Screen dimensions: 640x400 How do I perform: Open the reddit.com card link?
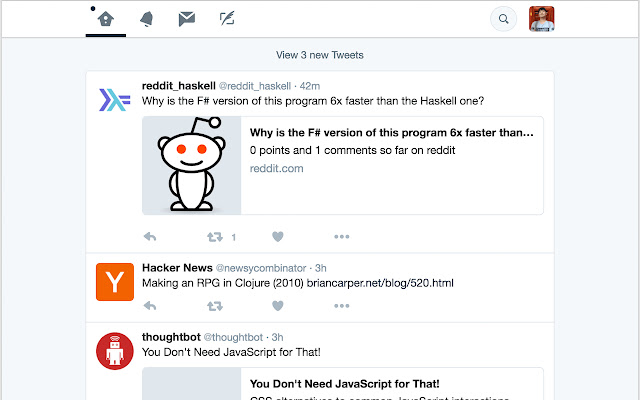(277, 168)
